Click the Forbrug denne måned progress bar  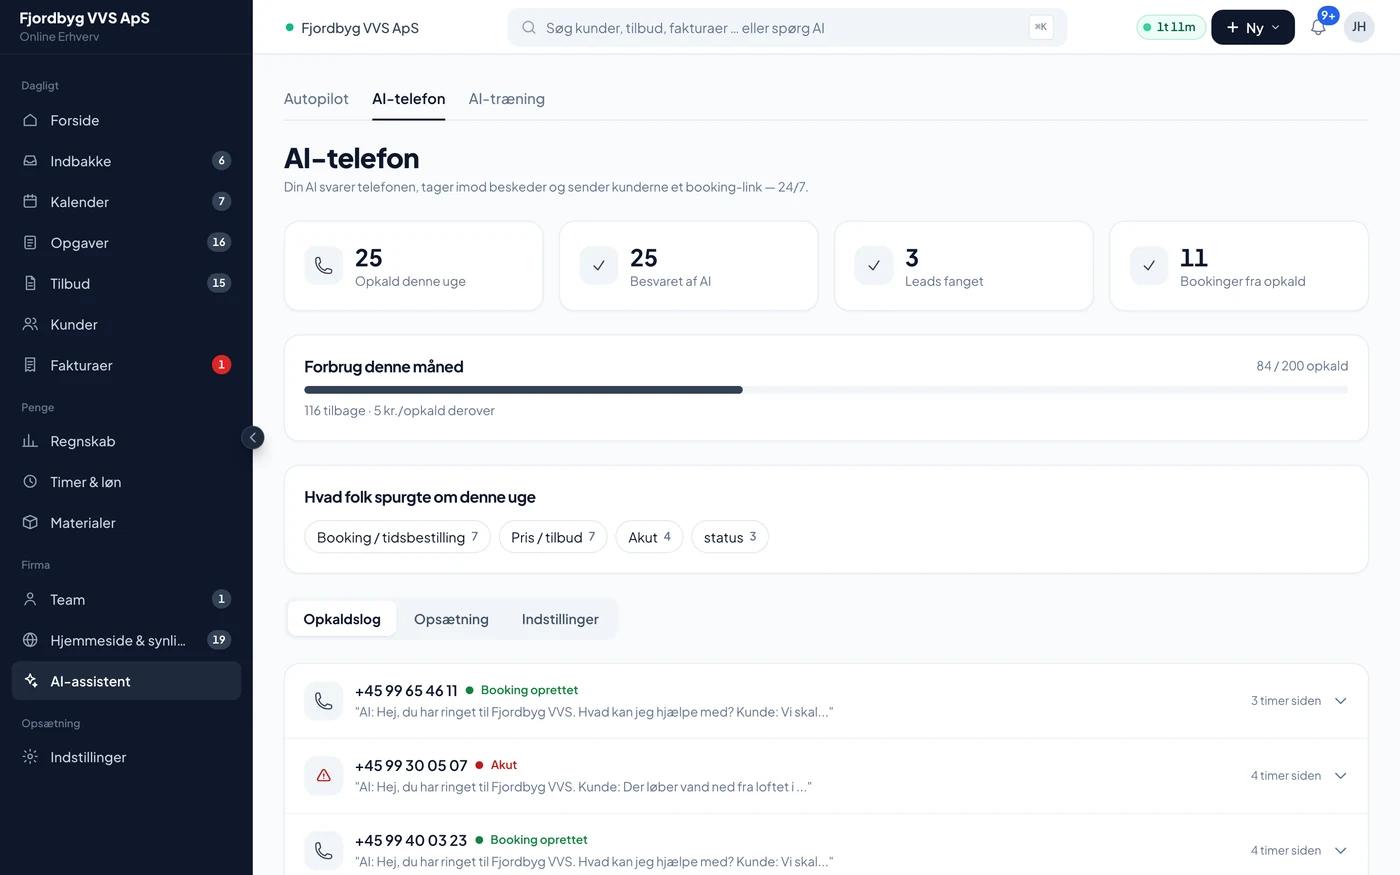tap(826, 390)
